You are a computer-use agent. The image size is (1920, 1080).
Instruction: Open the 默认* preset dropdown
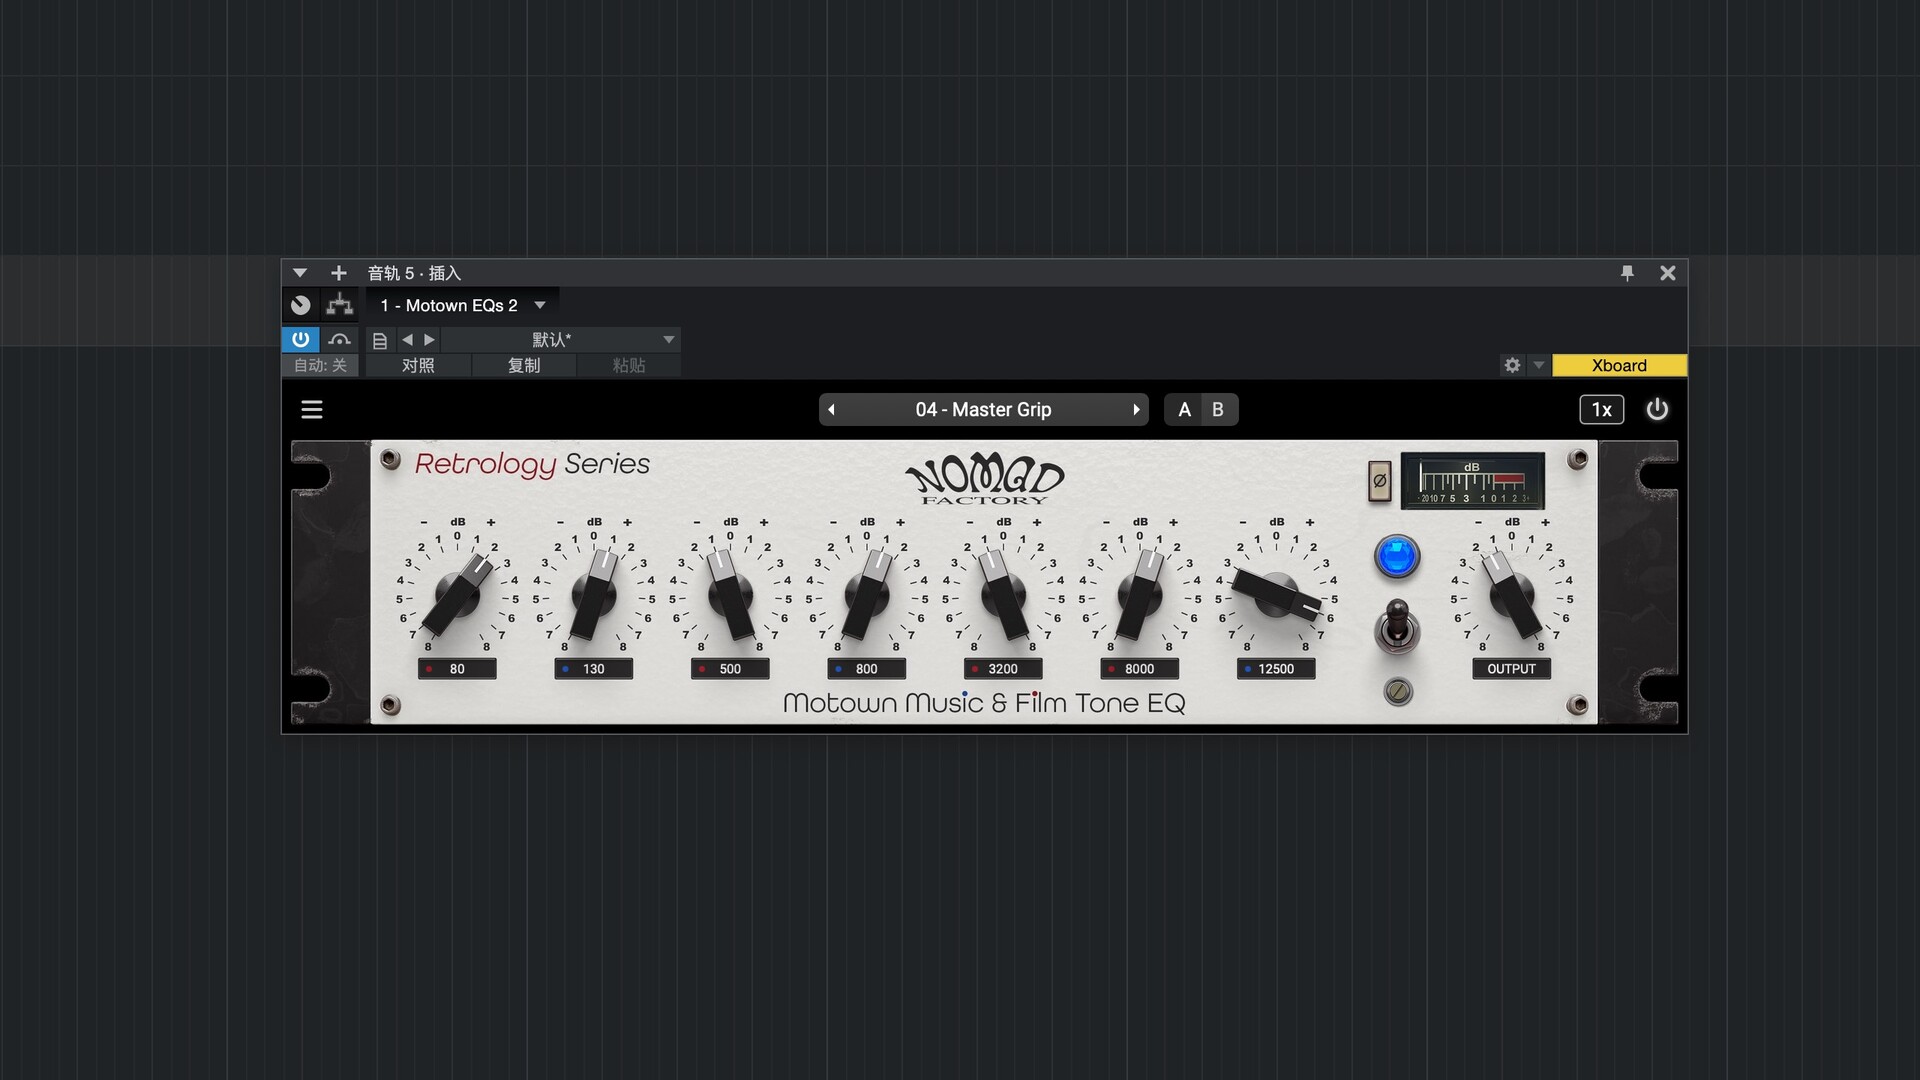561,339
